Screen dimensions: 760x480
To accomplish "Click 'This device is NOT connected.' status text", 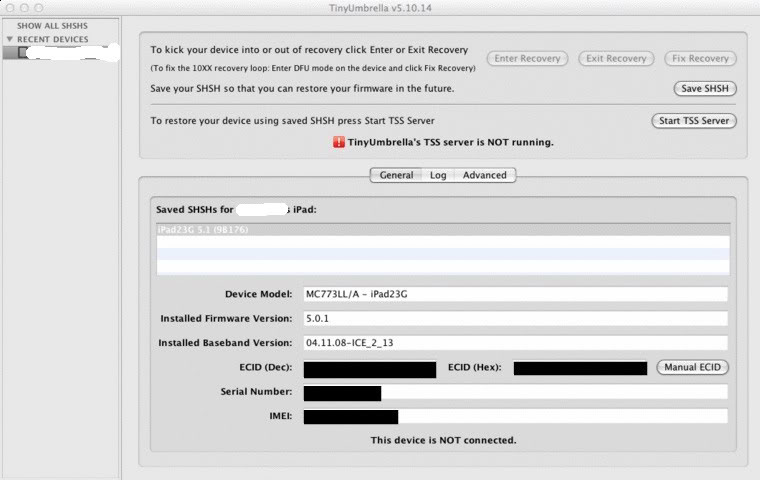I will [443, 440].
